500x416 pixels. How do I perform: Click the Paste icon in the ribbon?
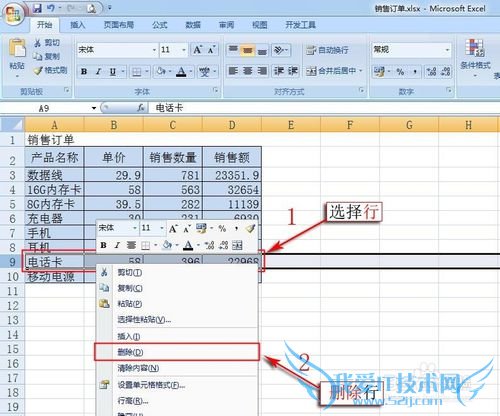[17, 48]
